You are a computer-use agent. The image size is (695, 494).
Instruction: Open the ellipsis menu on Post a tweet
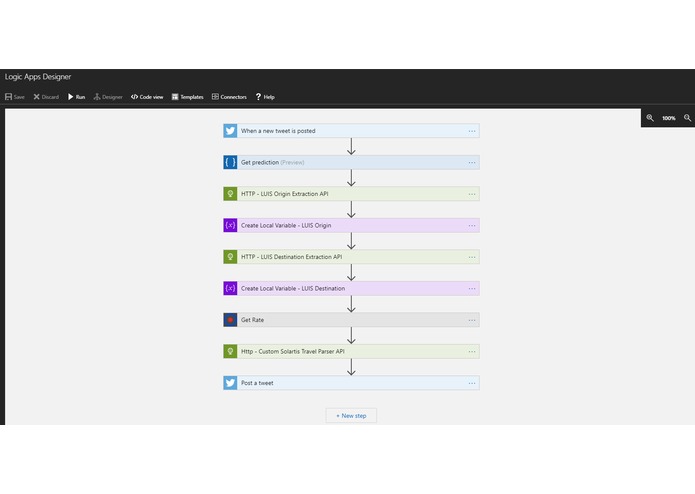tap(472, 383)
